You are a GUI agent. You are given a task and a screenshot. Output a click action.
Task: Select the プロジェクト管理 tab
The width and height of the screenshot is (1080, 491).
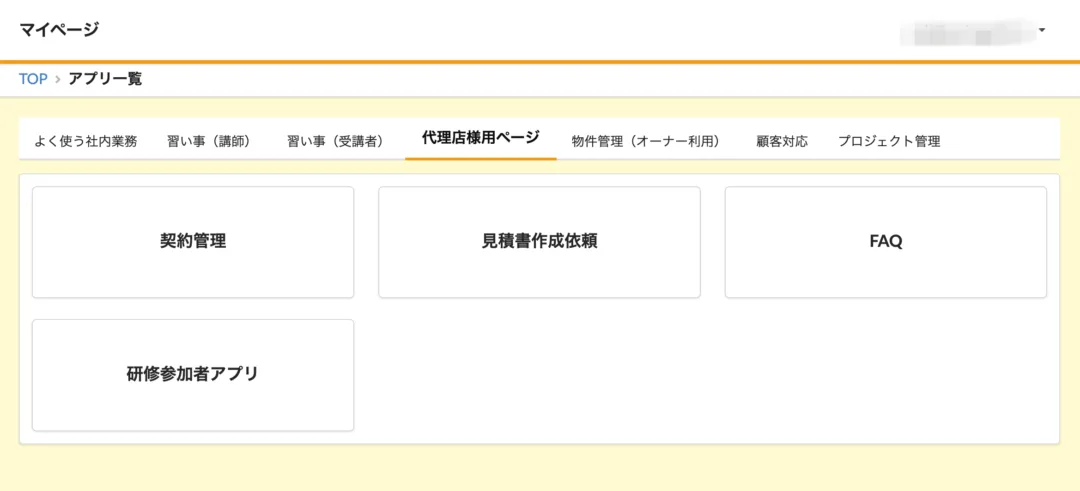click(889, 141)
